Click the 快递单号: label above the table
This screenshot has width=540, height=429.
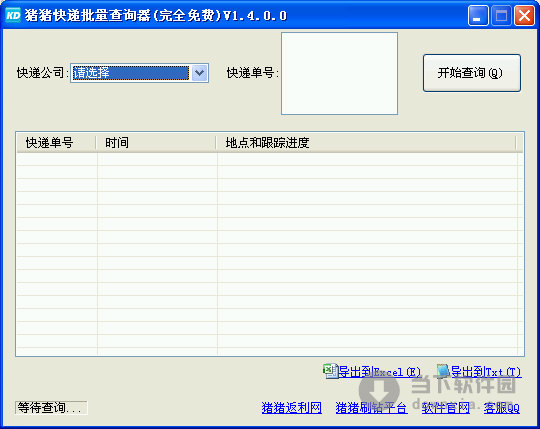pos(252,73)
